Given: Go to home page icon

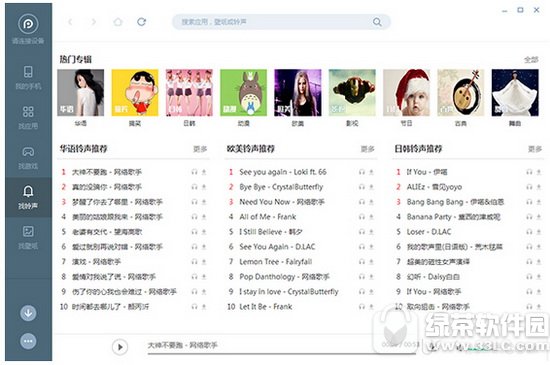Looking at the screenshot, I should click(118, 22).
